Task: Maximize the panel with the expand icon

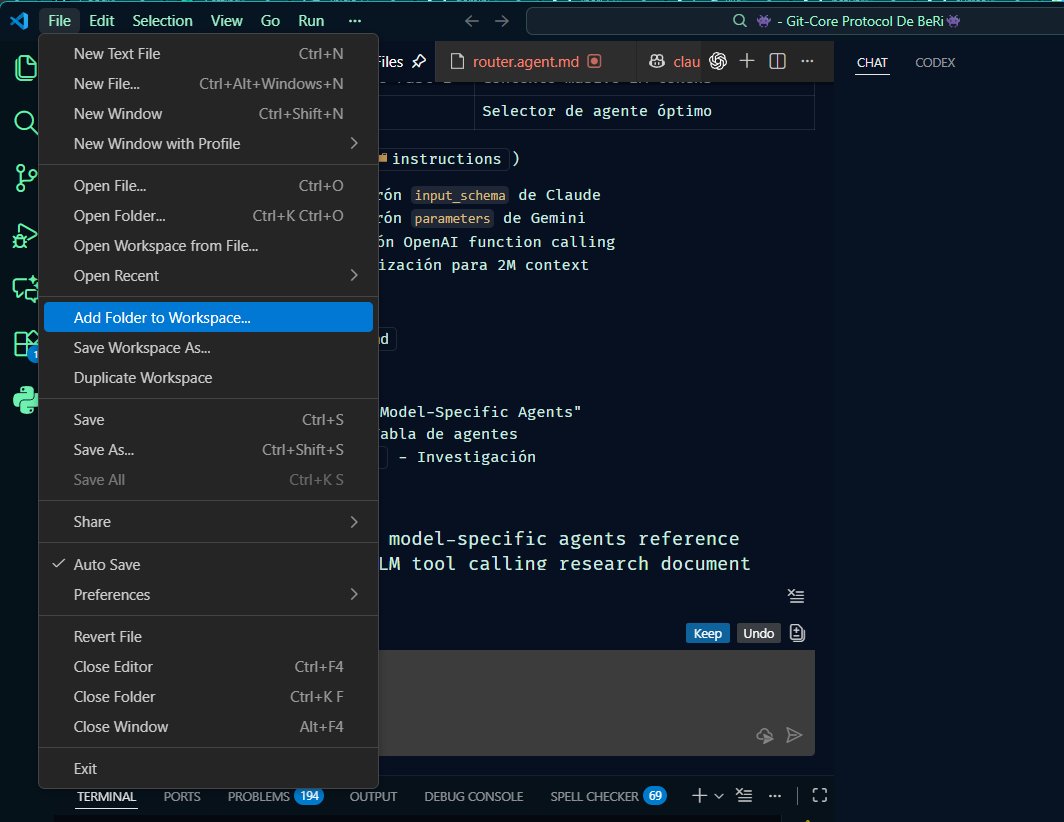Action: click(x=819, y=795)
